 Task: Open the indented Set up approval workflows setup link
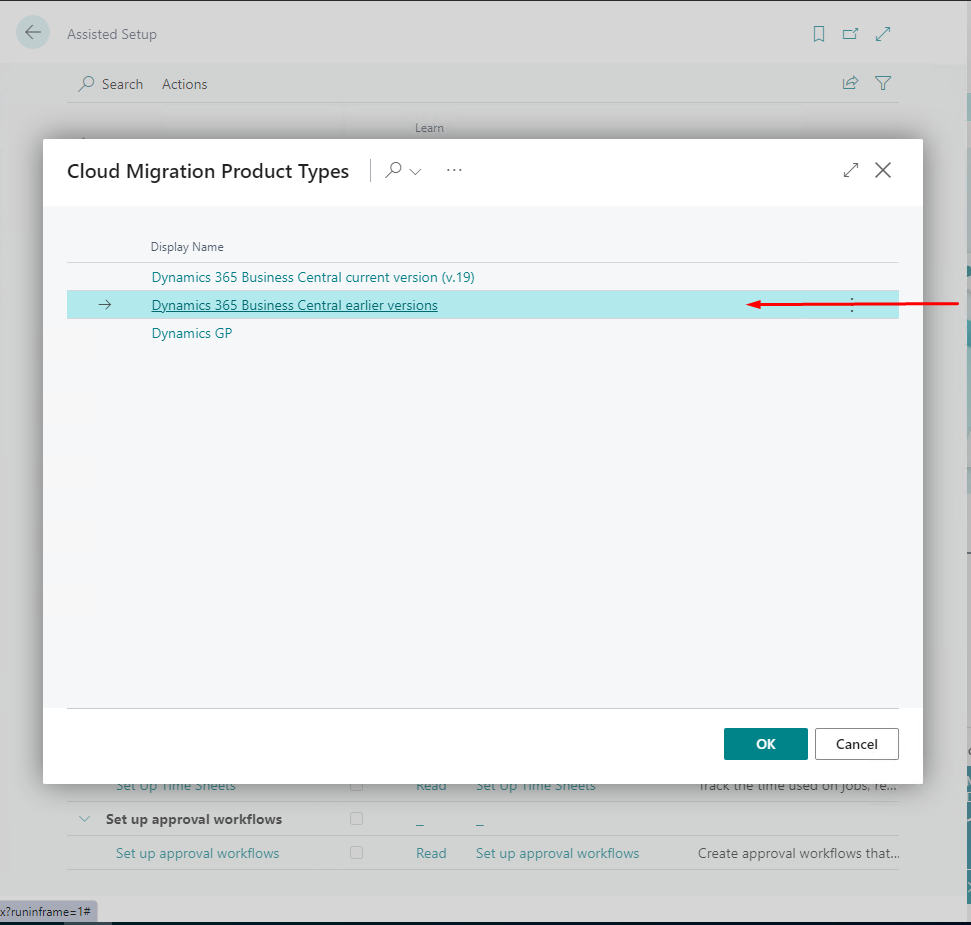[x=198, y=853]
